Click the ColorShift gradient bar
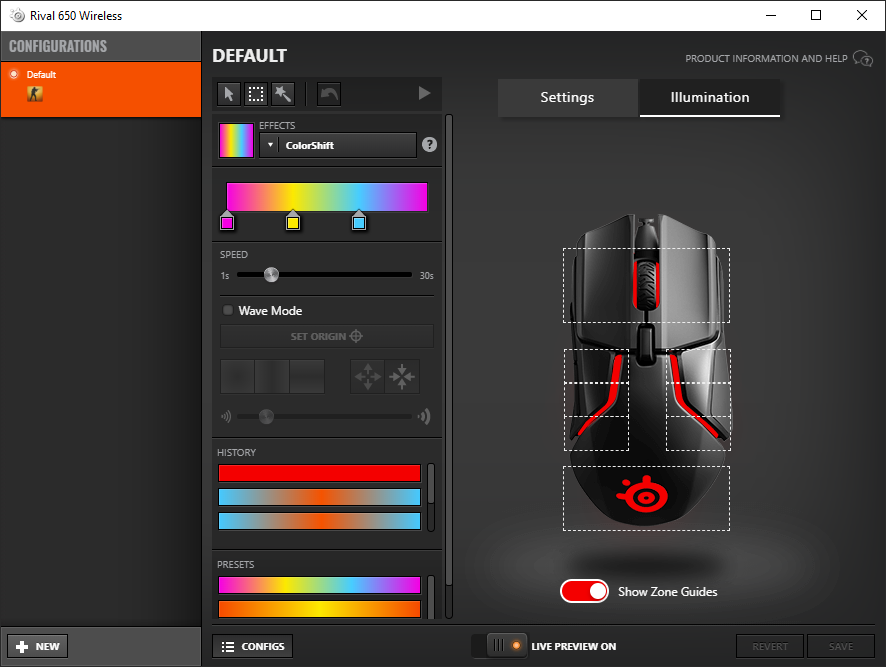Viewport: 886px width, 667px height. (327, 197)
